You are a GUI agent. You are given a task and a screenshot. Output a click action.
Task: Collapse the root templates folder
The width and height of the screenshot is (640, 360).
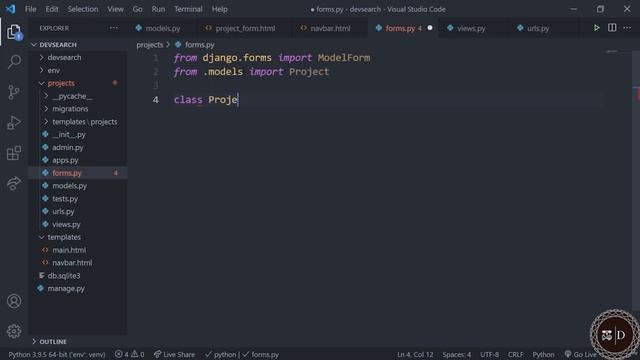click(x=78, y=237)
